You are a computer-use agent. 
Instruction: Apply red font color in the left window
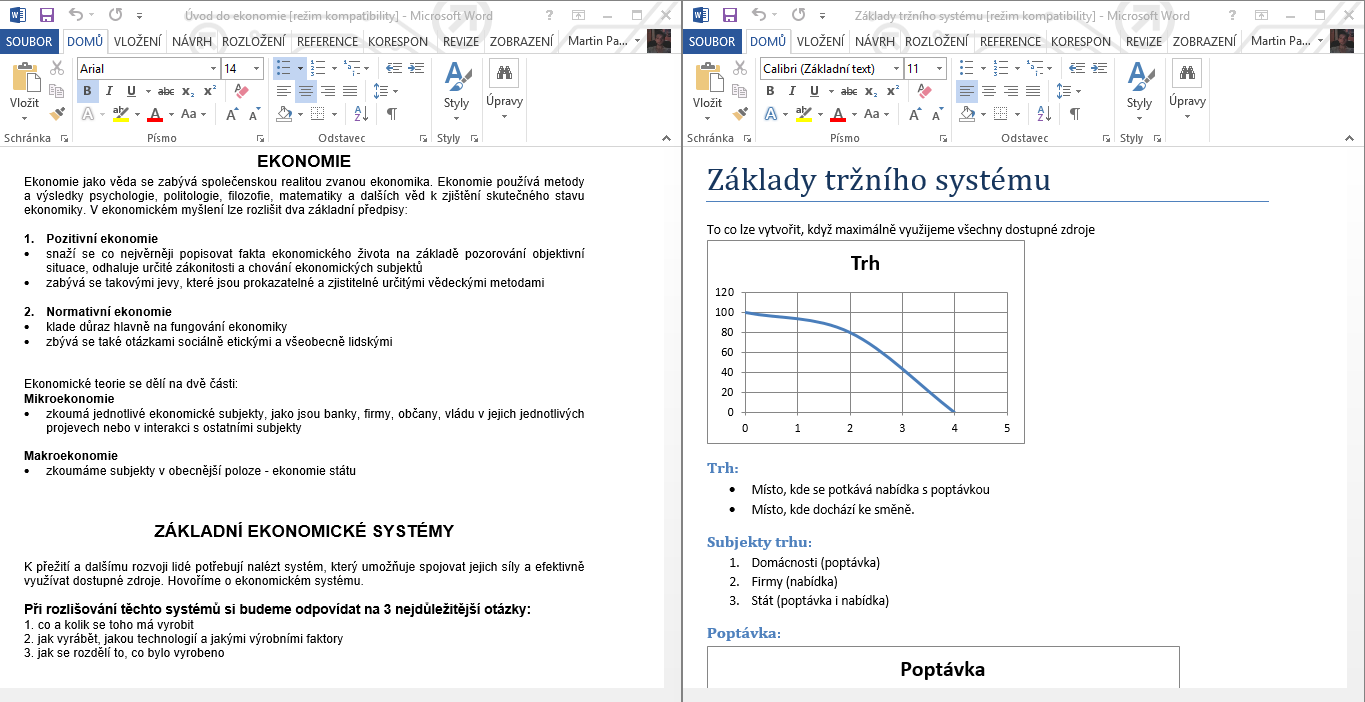(154, 114)
